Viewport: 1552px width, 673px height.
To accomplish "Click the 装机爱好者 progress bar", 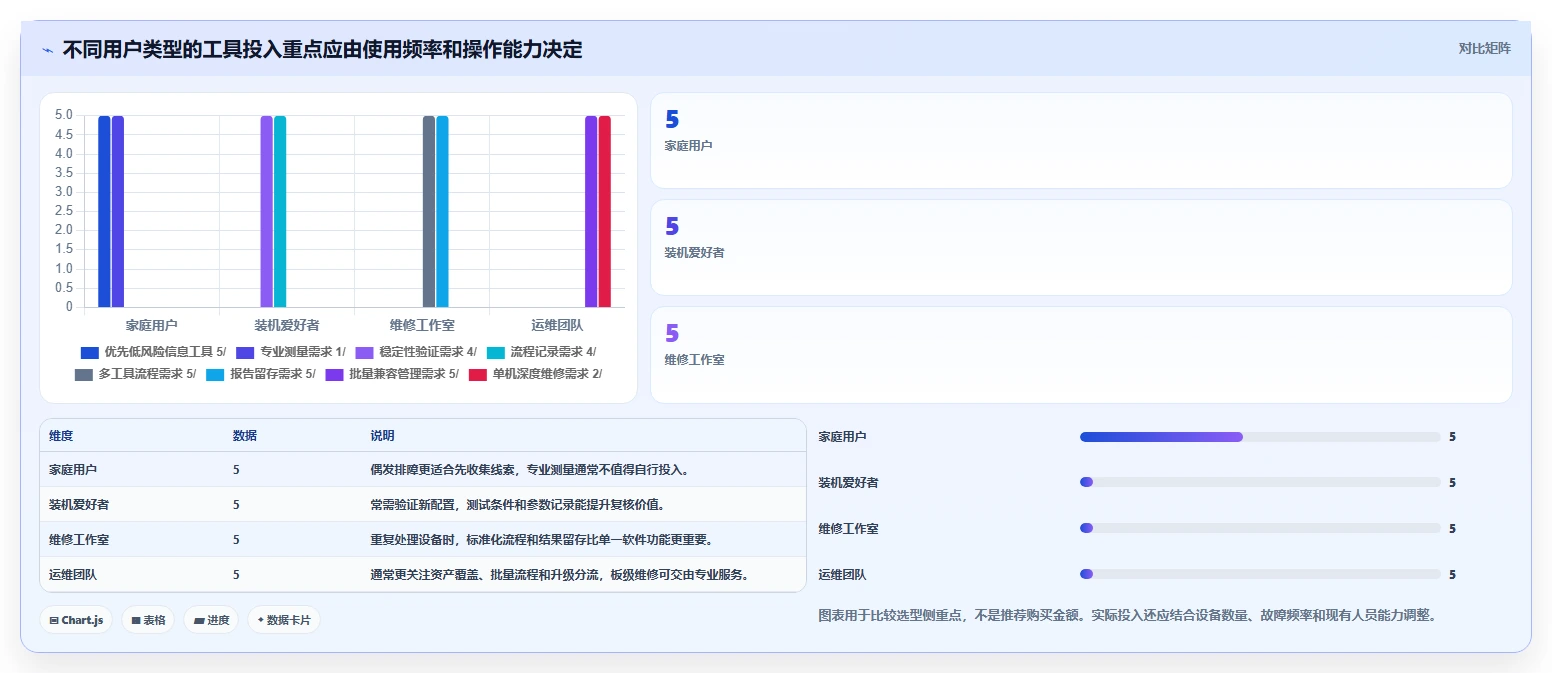I will pos(1260,482).
